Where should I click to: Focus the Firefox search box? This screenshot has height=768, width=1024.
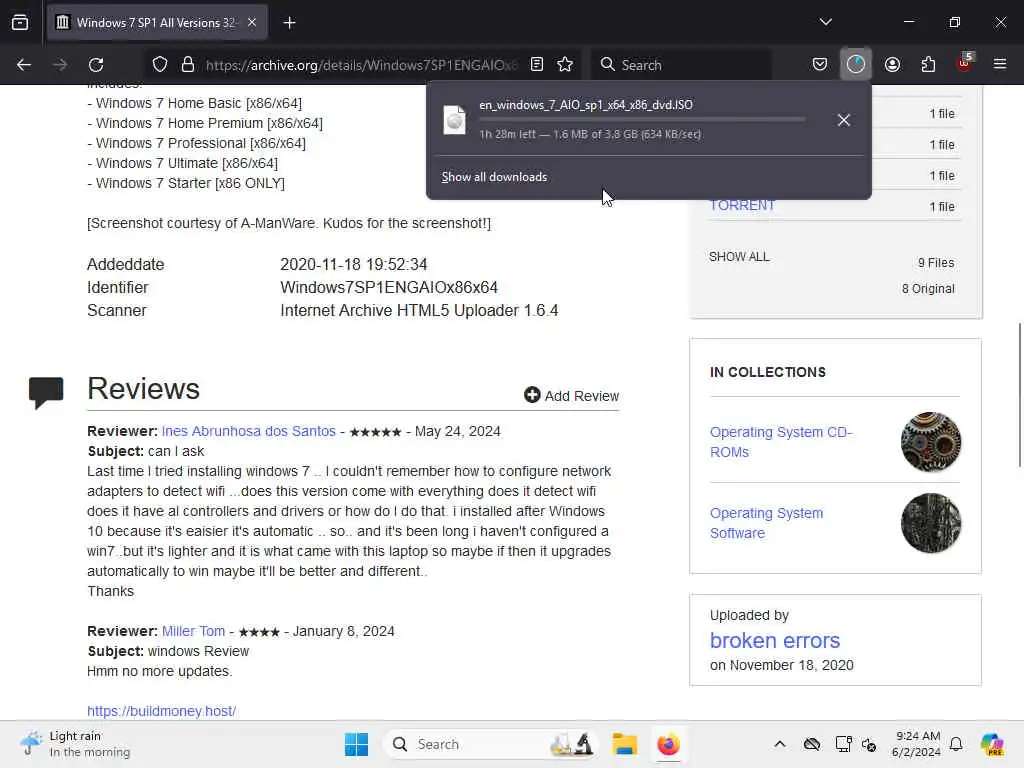682,65
